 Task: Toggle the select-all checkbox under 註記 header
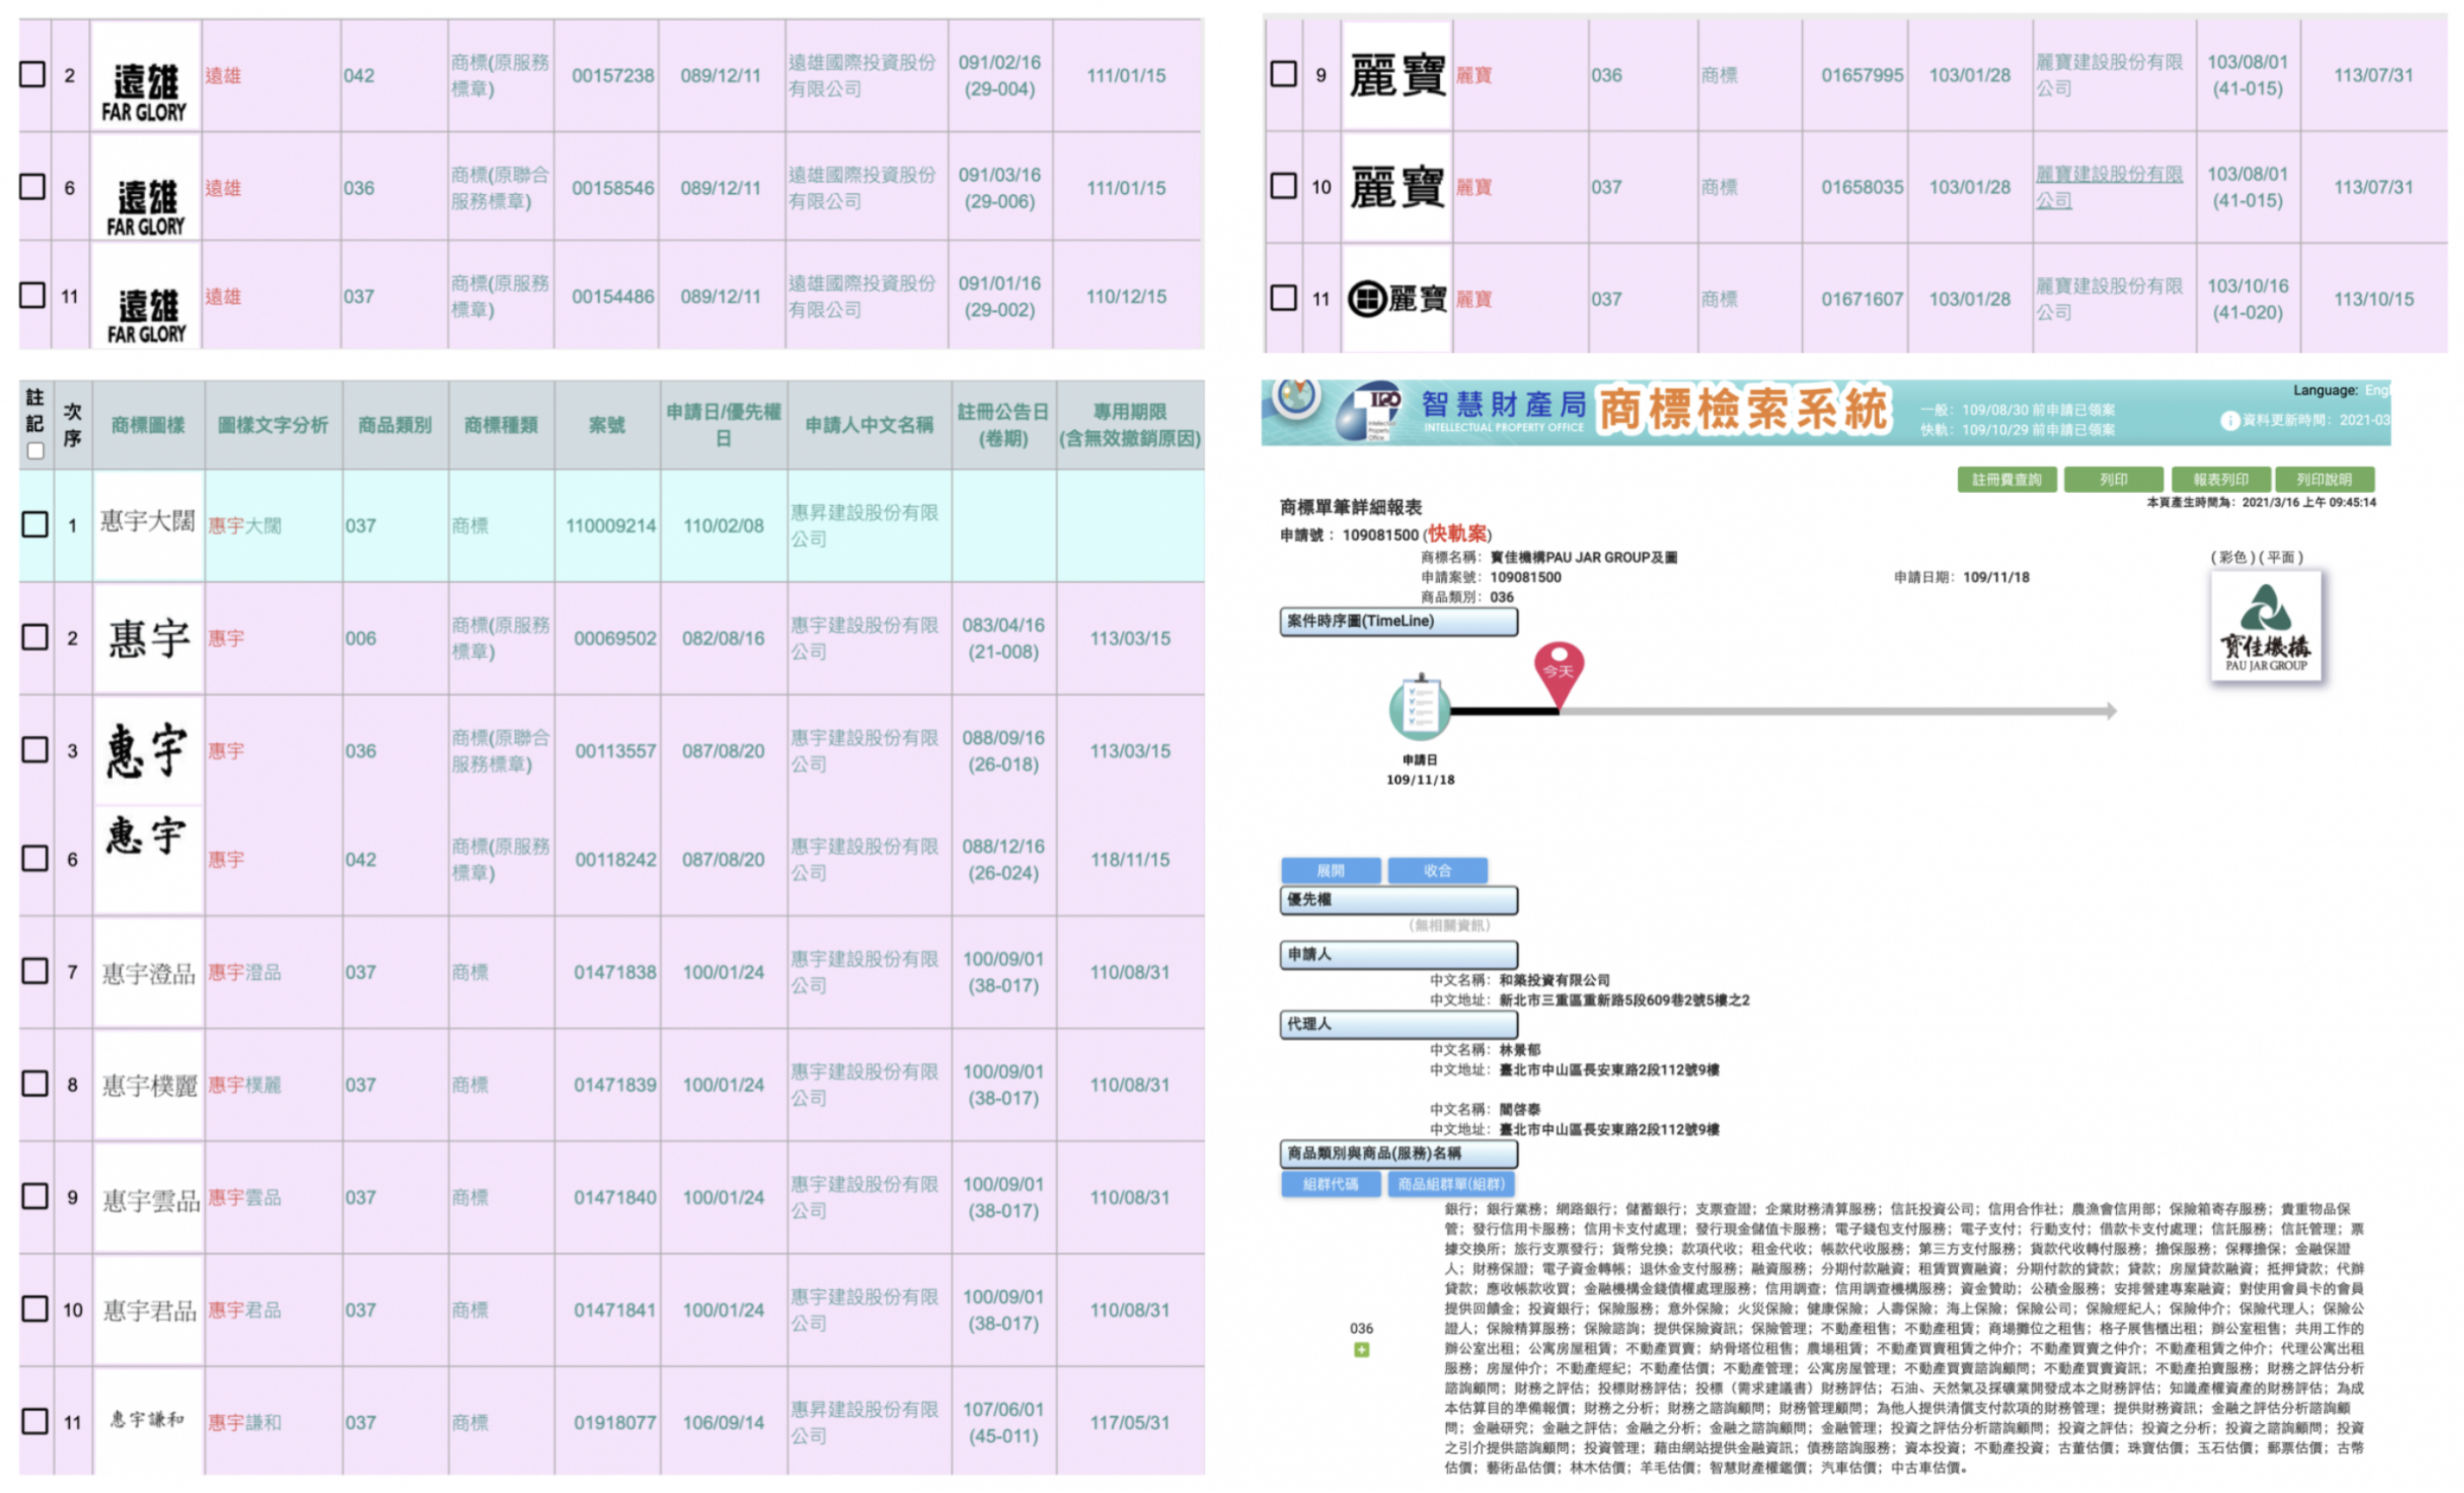(36, 452)
